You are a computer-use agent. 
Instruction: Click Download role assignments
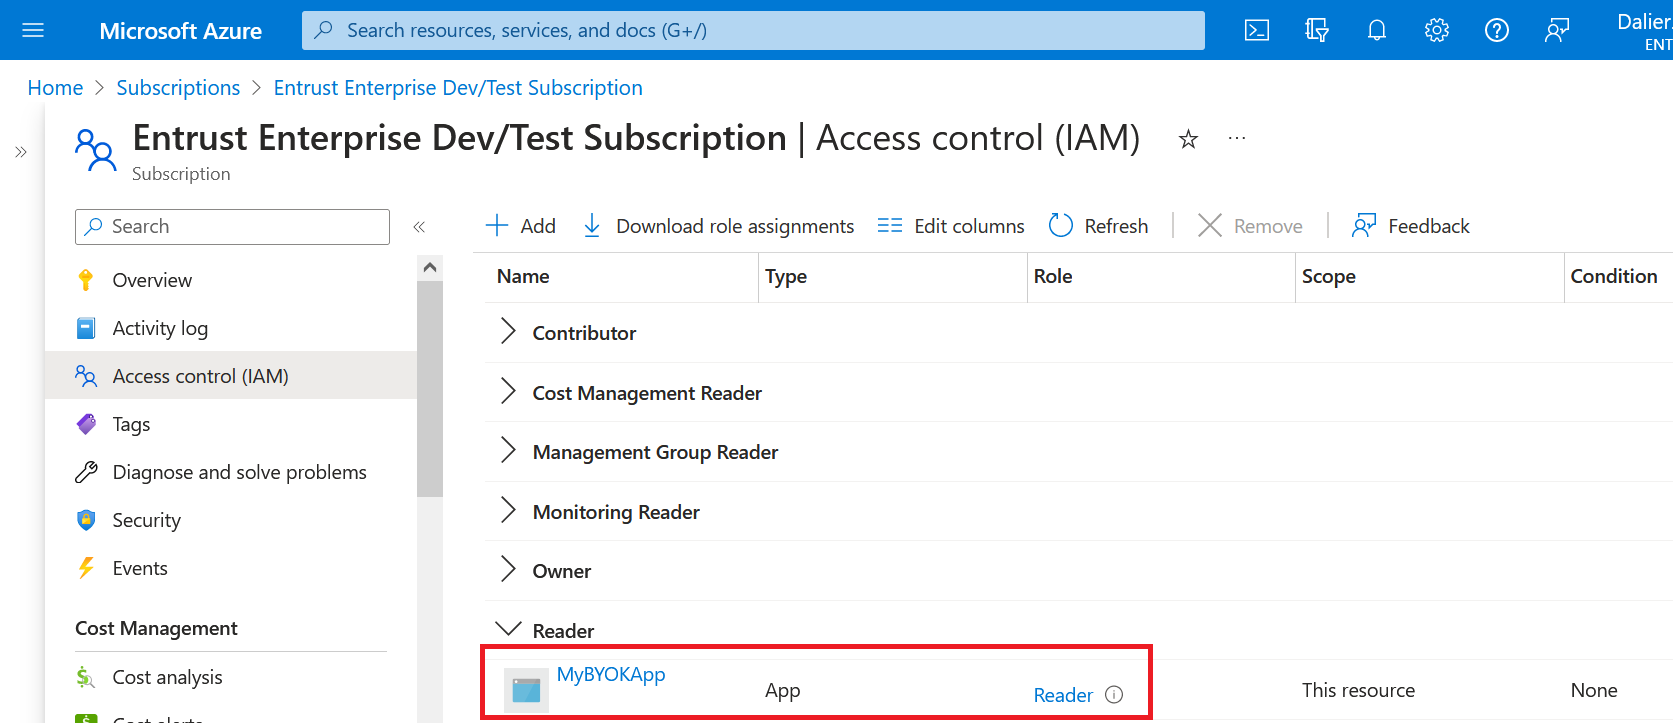[718, 226]
